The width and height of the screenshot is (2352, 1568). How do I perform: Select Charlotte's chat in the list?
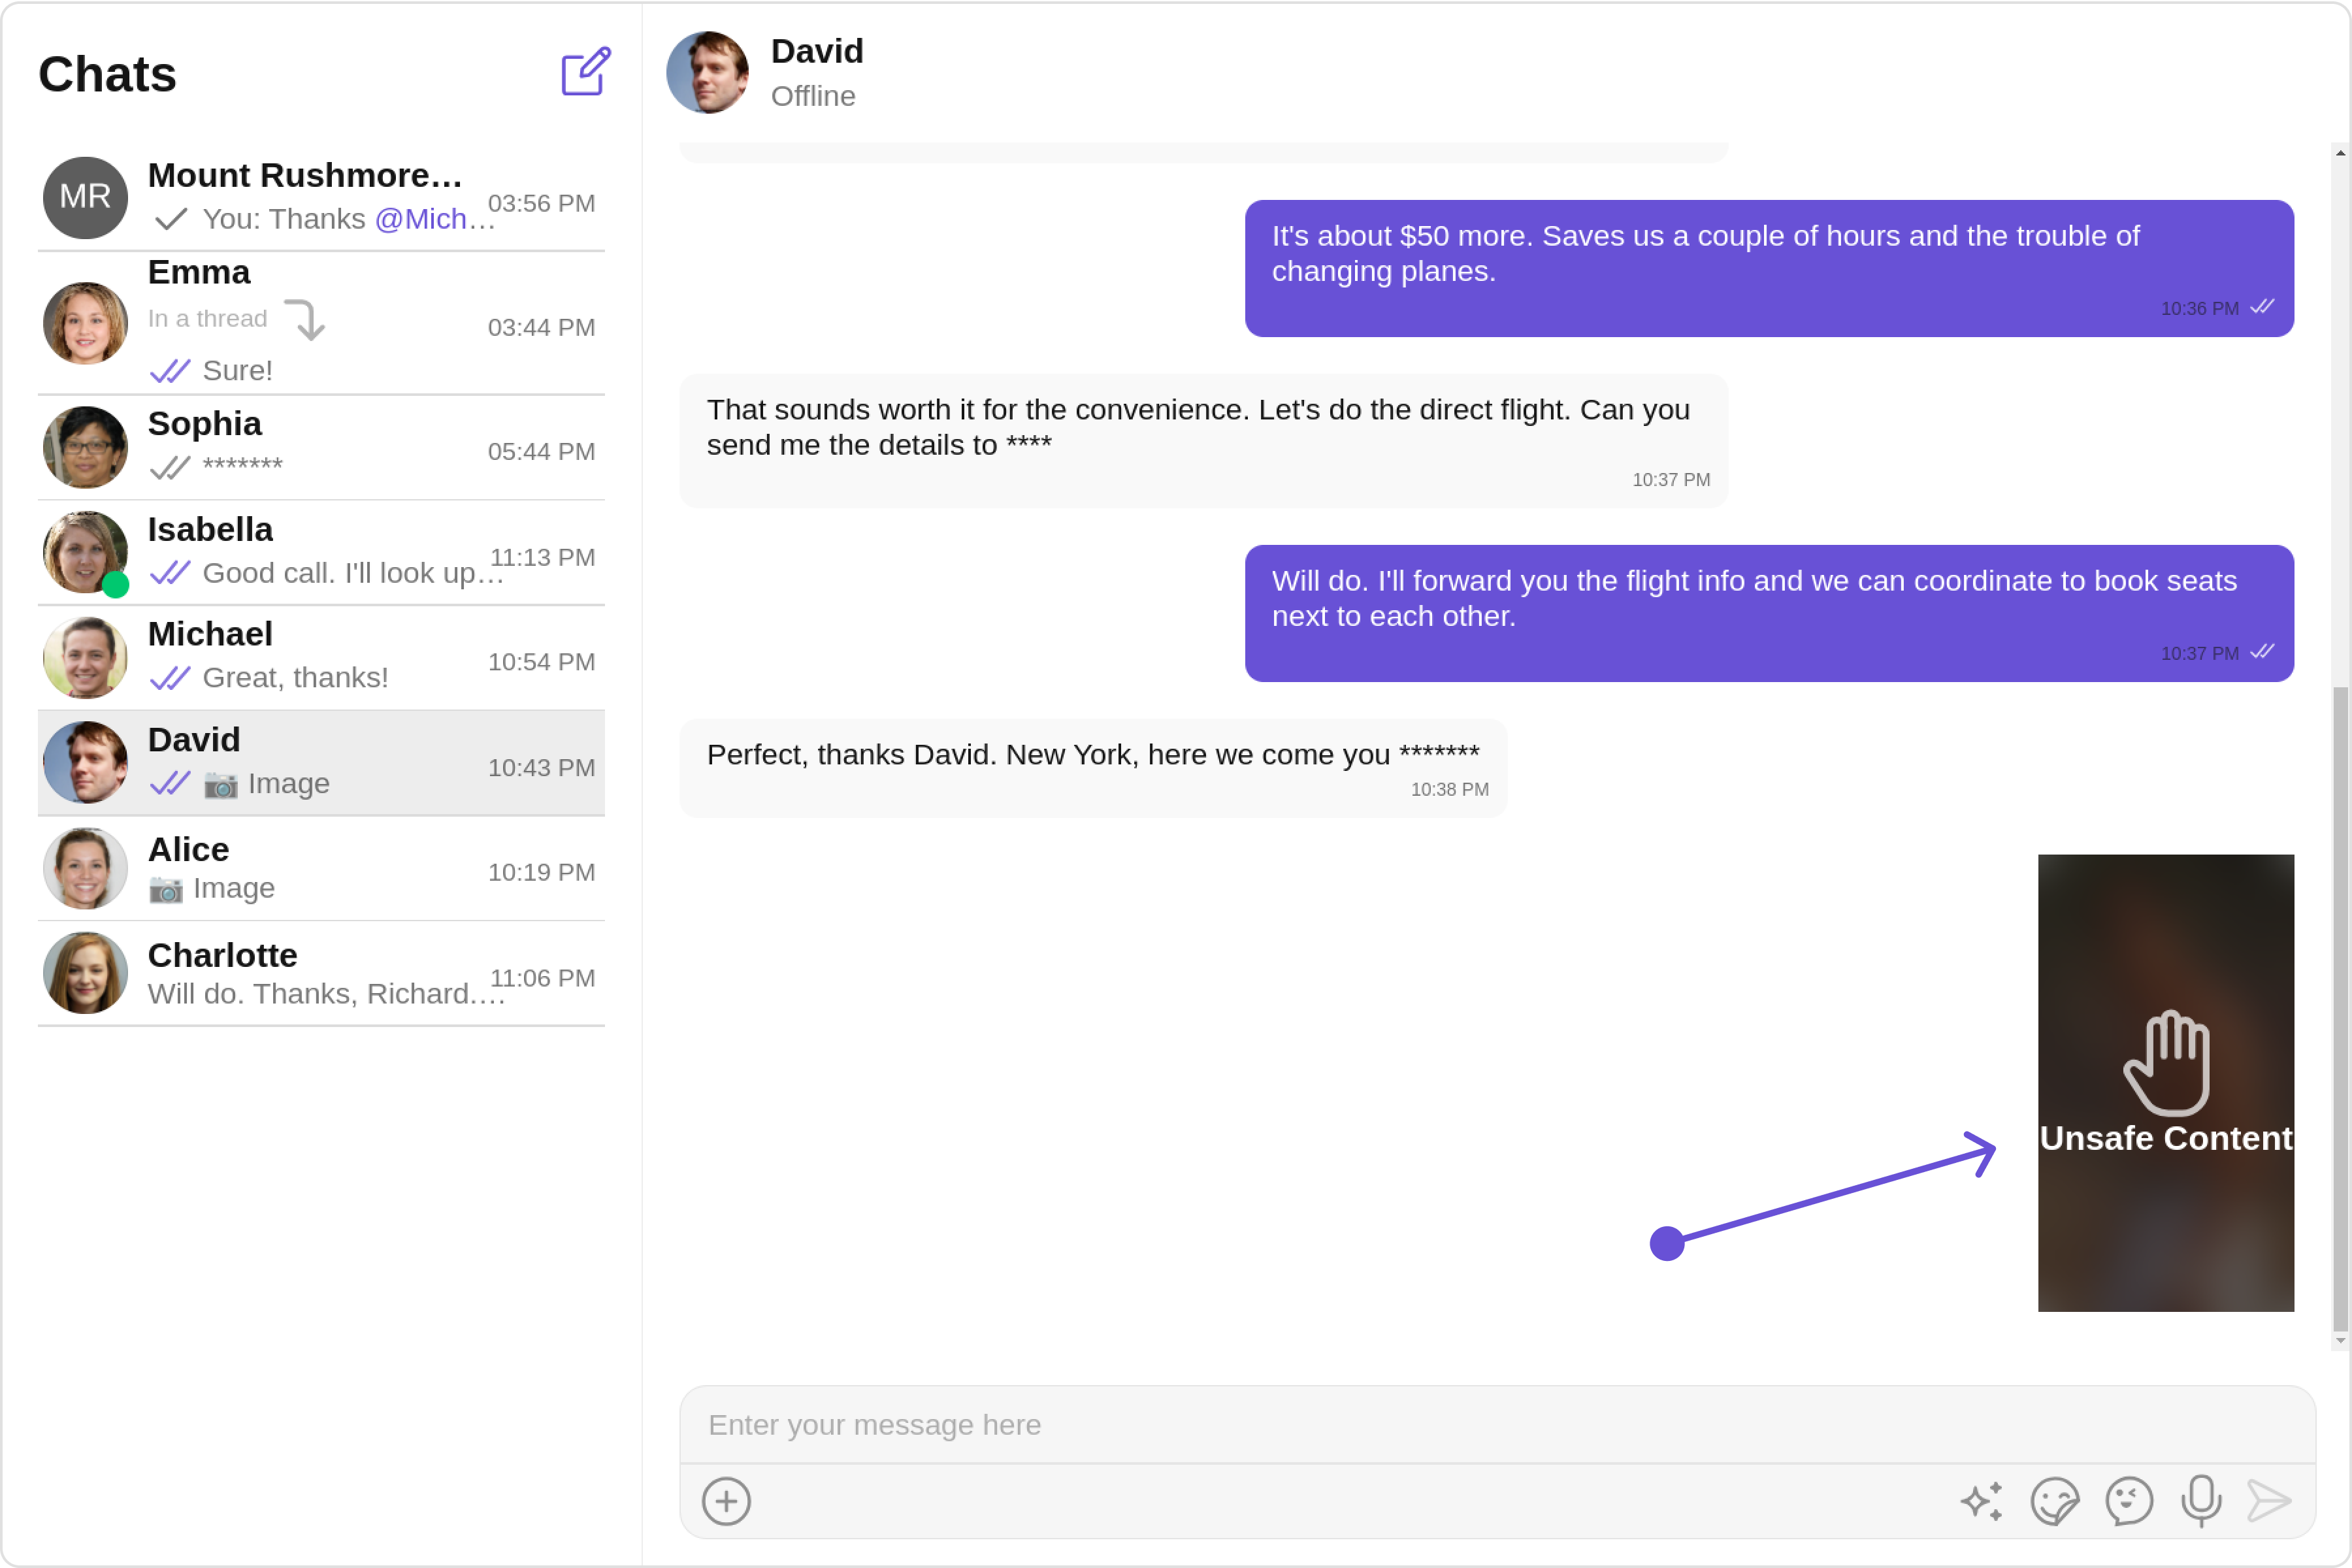tap(320, 973)
